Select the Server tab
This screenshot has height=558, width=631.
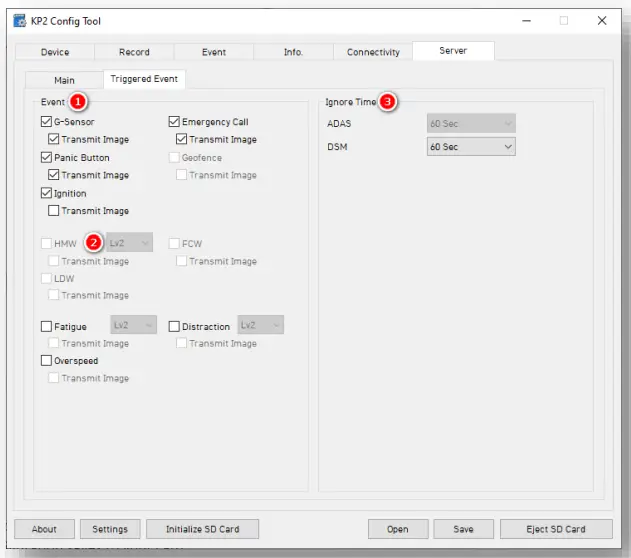pyautogui.click(x=453, y=51)
